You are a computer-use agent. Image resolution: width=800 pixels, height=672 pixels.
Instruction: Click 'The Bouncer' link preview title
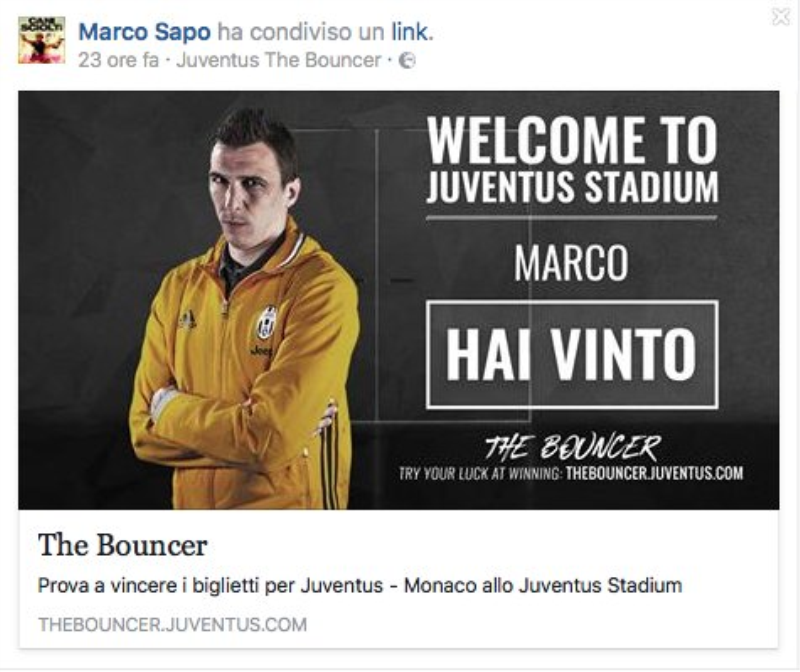tap(123, 545)
